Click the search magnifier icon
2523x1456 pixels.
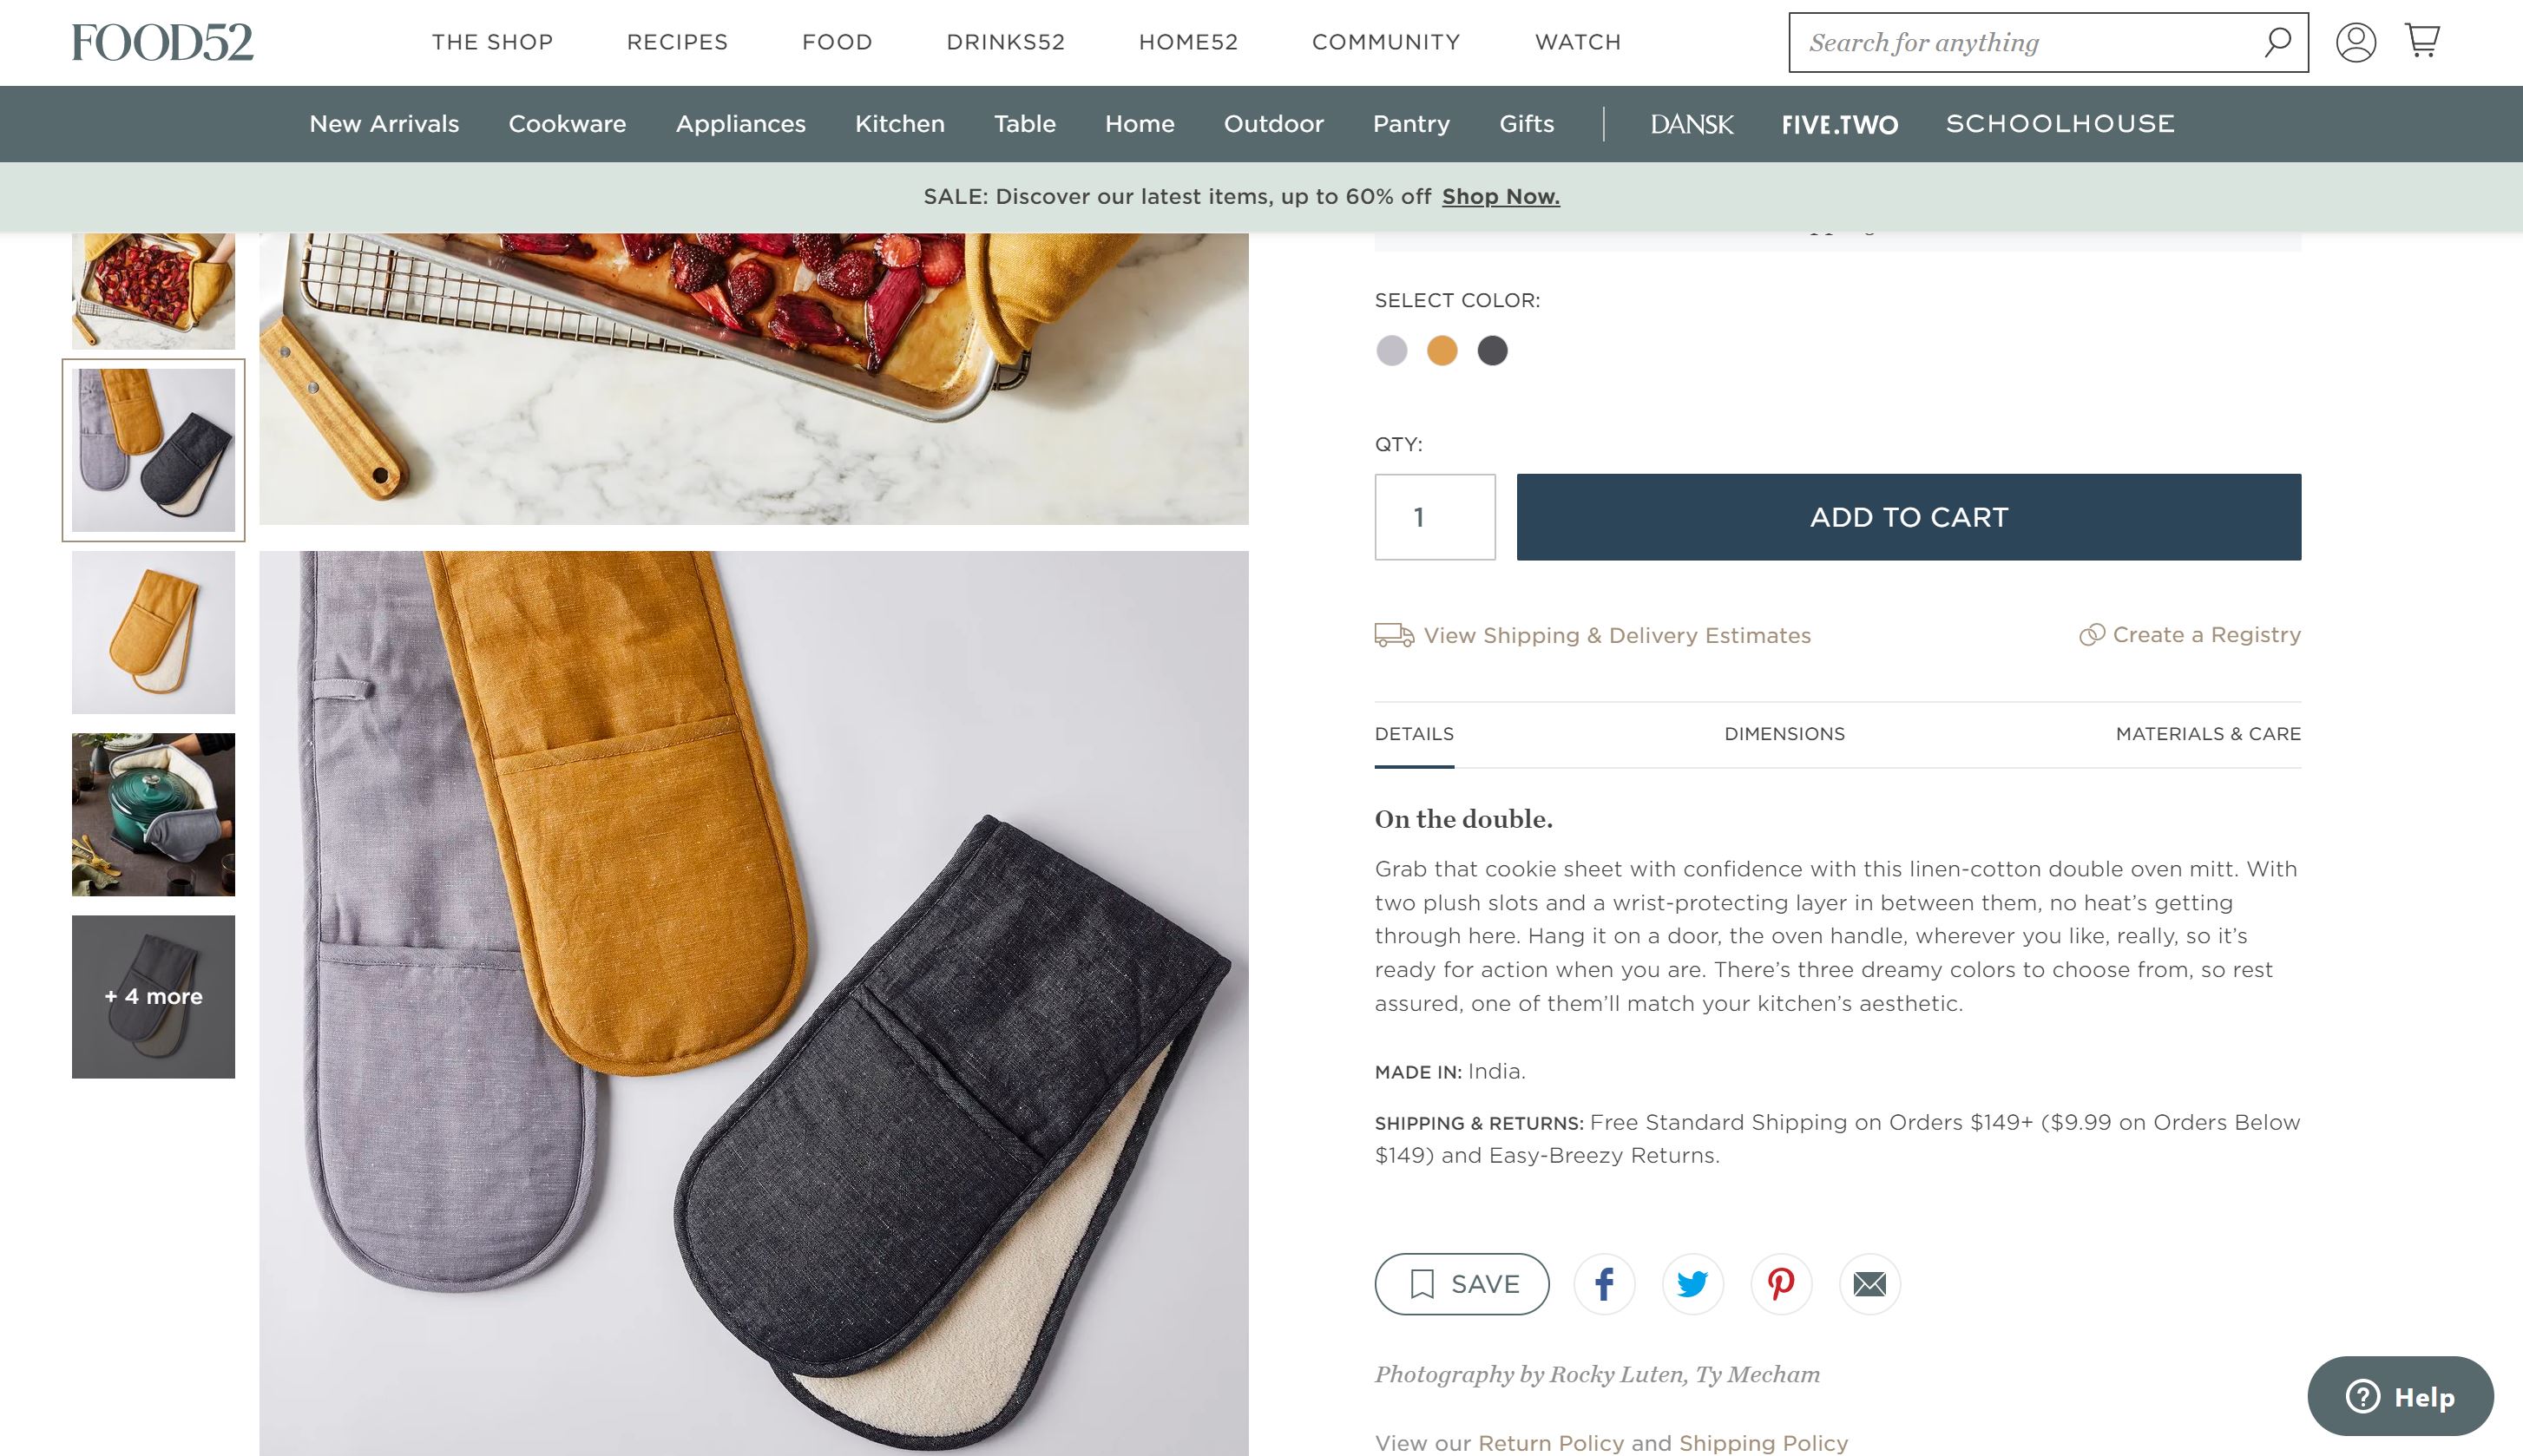pyautogui.click(x=2277, y=42)
